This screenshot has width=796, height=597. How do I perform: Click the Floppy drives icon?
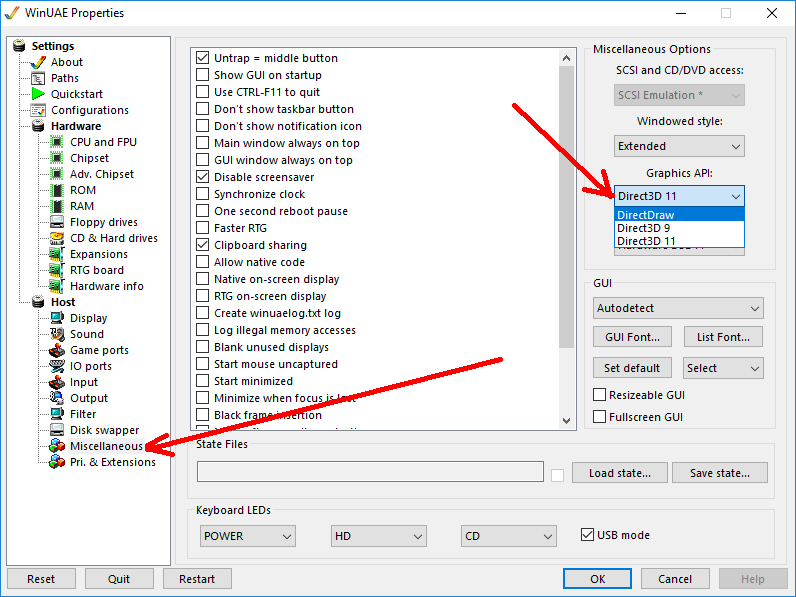(x=57, y=222)
